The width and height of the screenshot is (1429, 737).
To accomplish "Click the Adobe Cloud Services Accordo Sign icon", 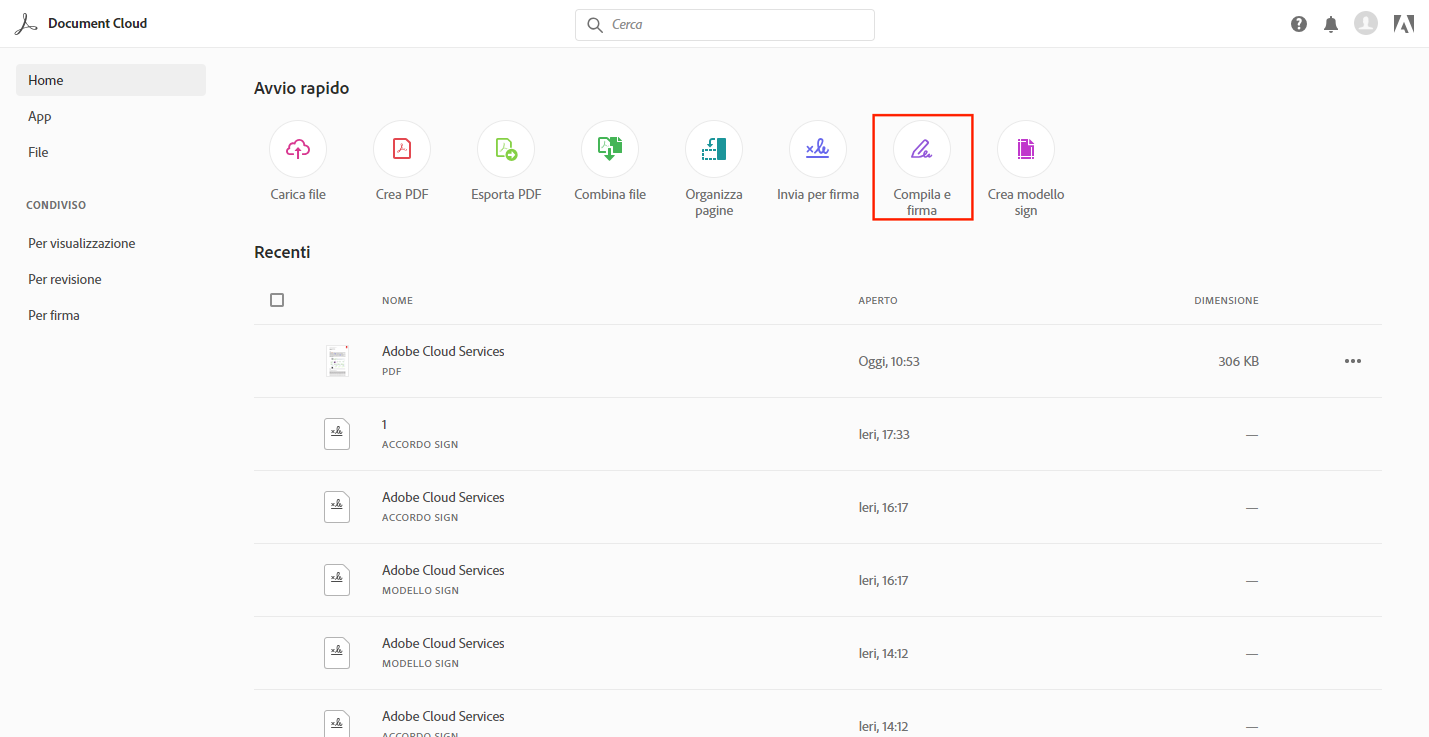I will tap(337, 507).
